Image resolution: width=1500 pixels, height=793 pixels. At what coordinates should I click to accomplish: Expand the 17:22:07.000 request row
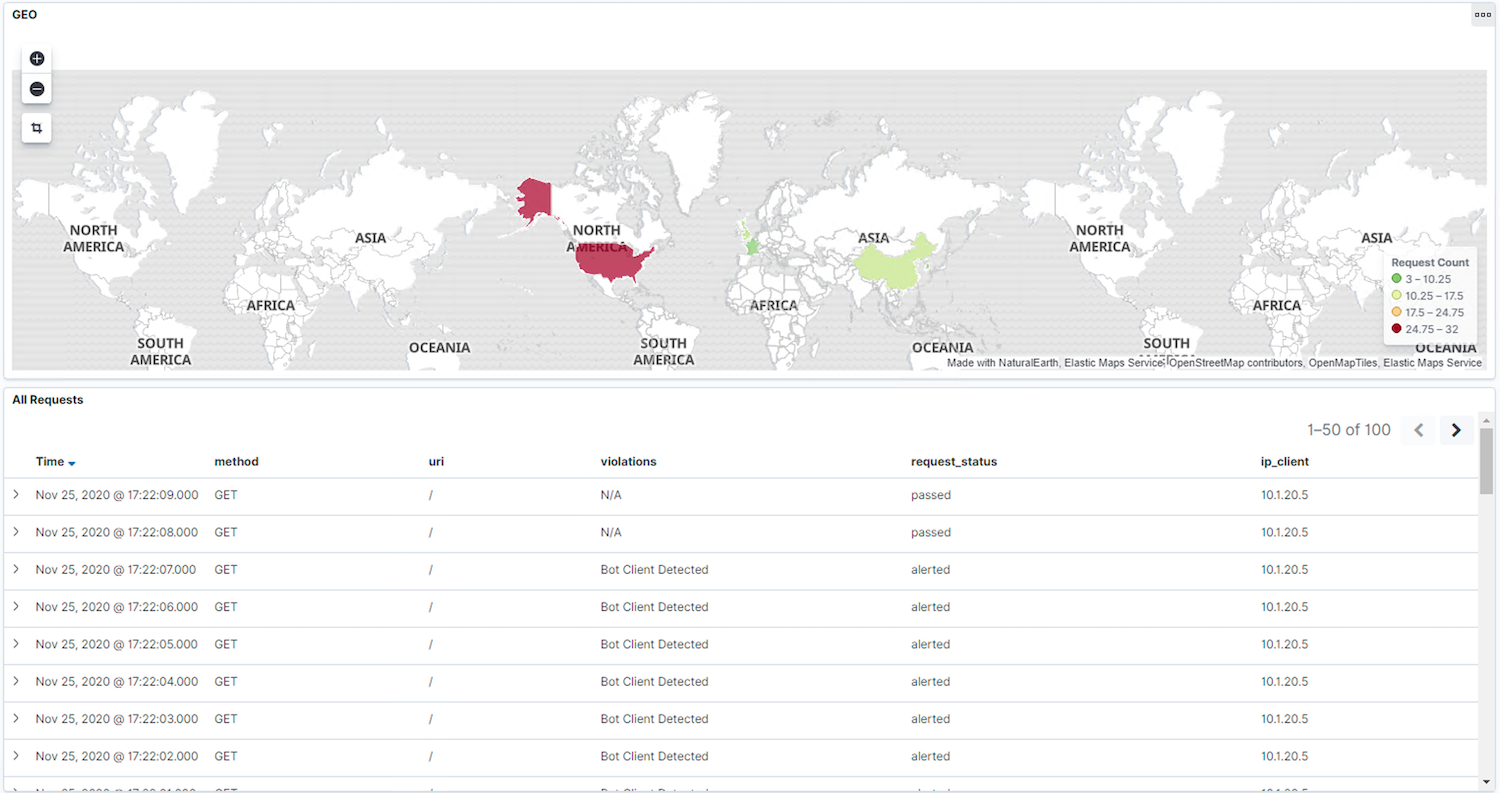pyautogui.click(x=16, y=569)
